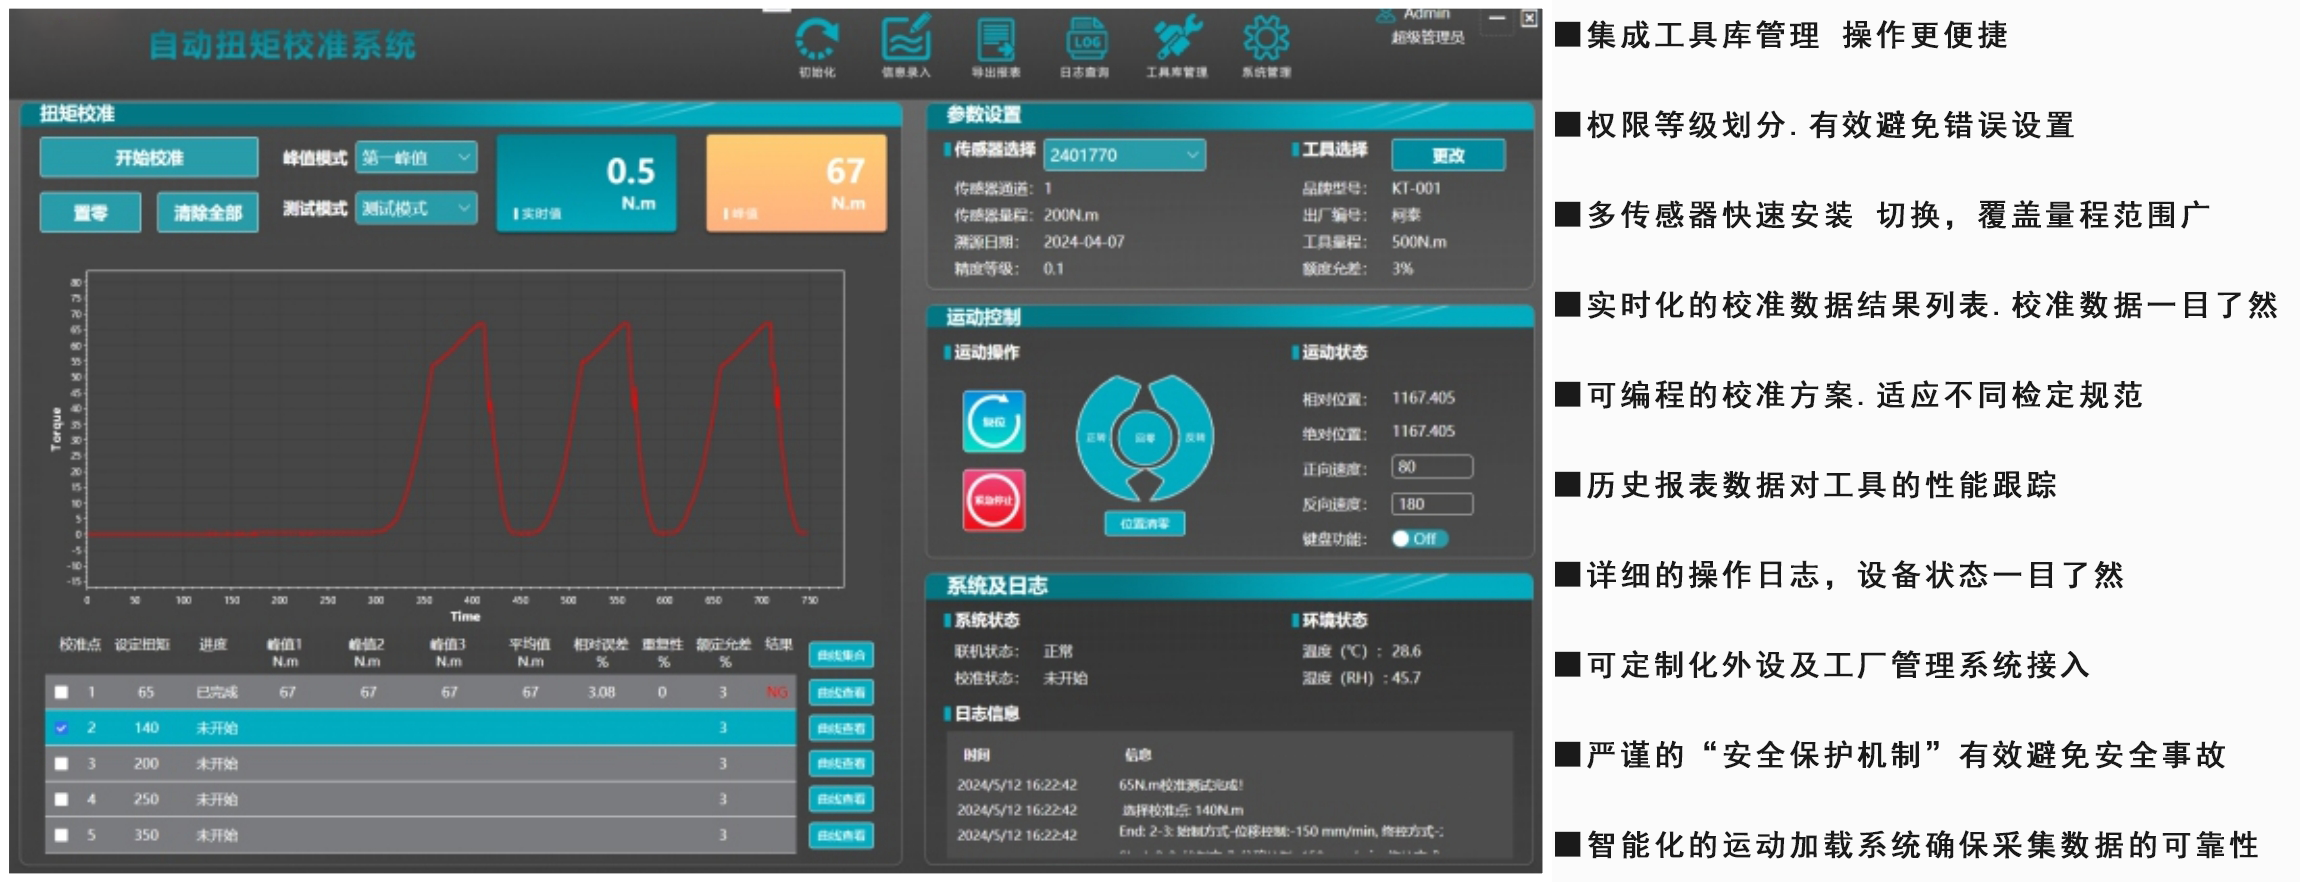Click the red torque curve chart
The image size is (2300, 882).
[x=465, y=428]
